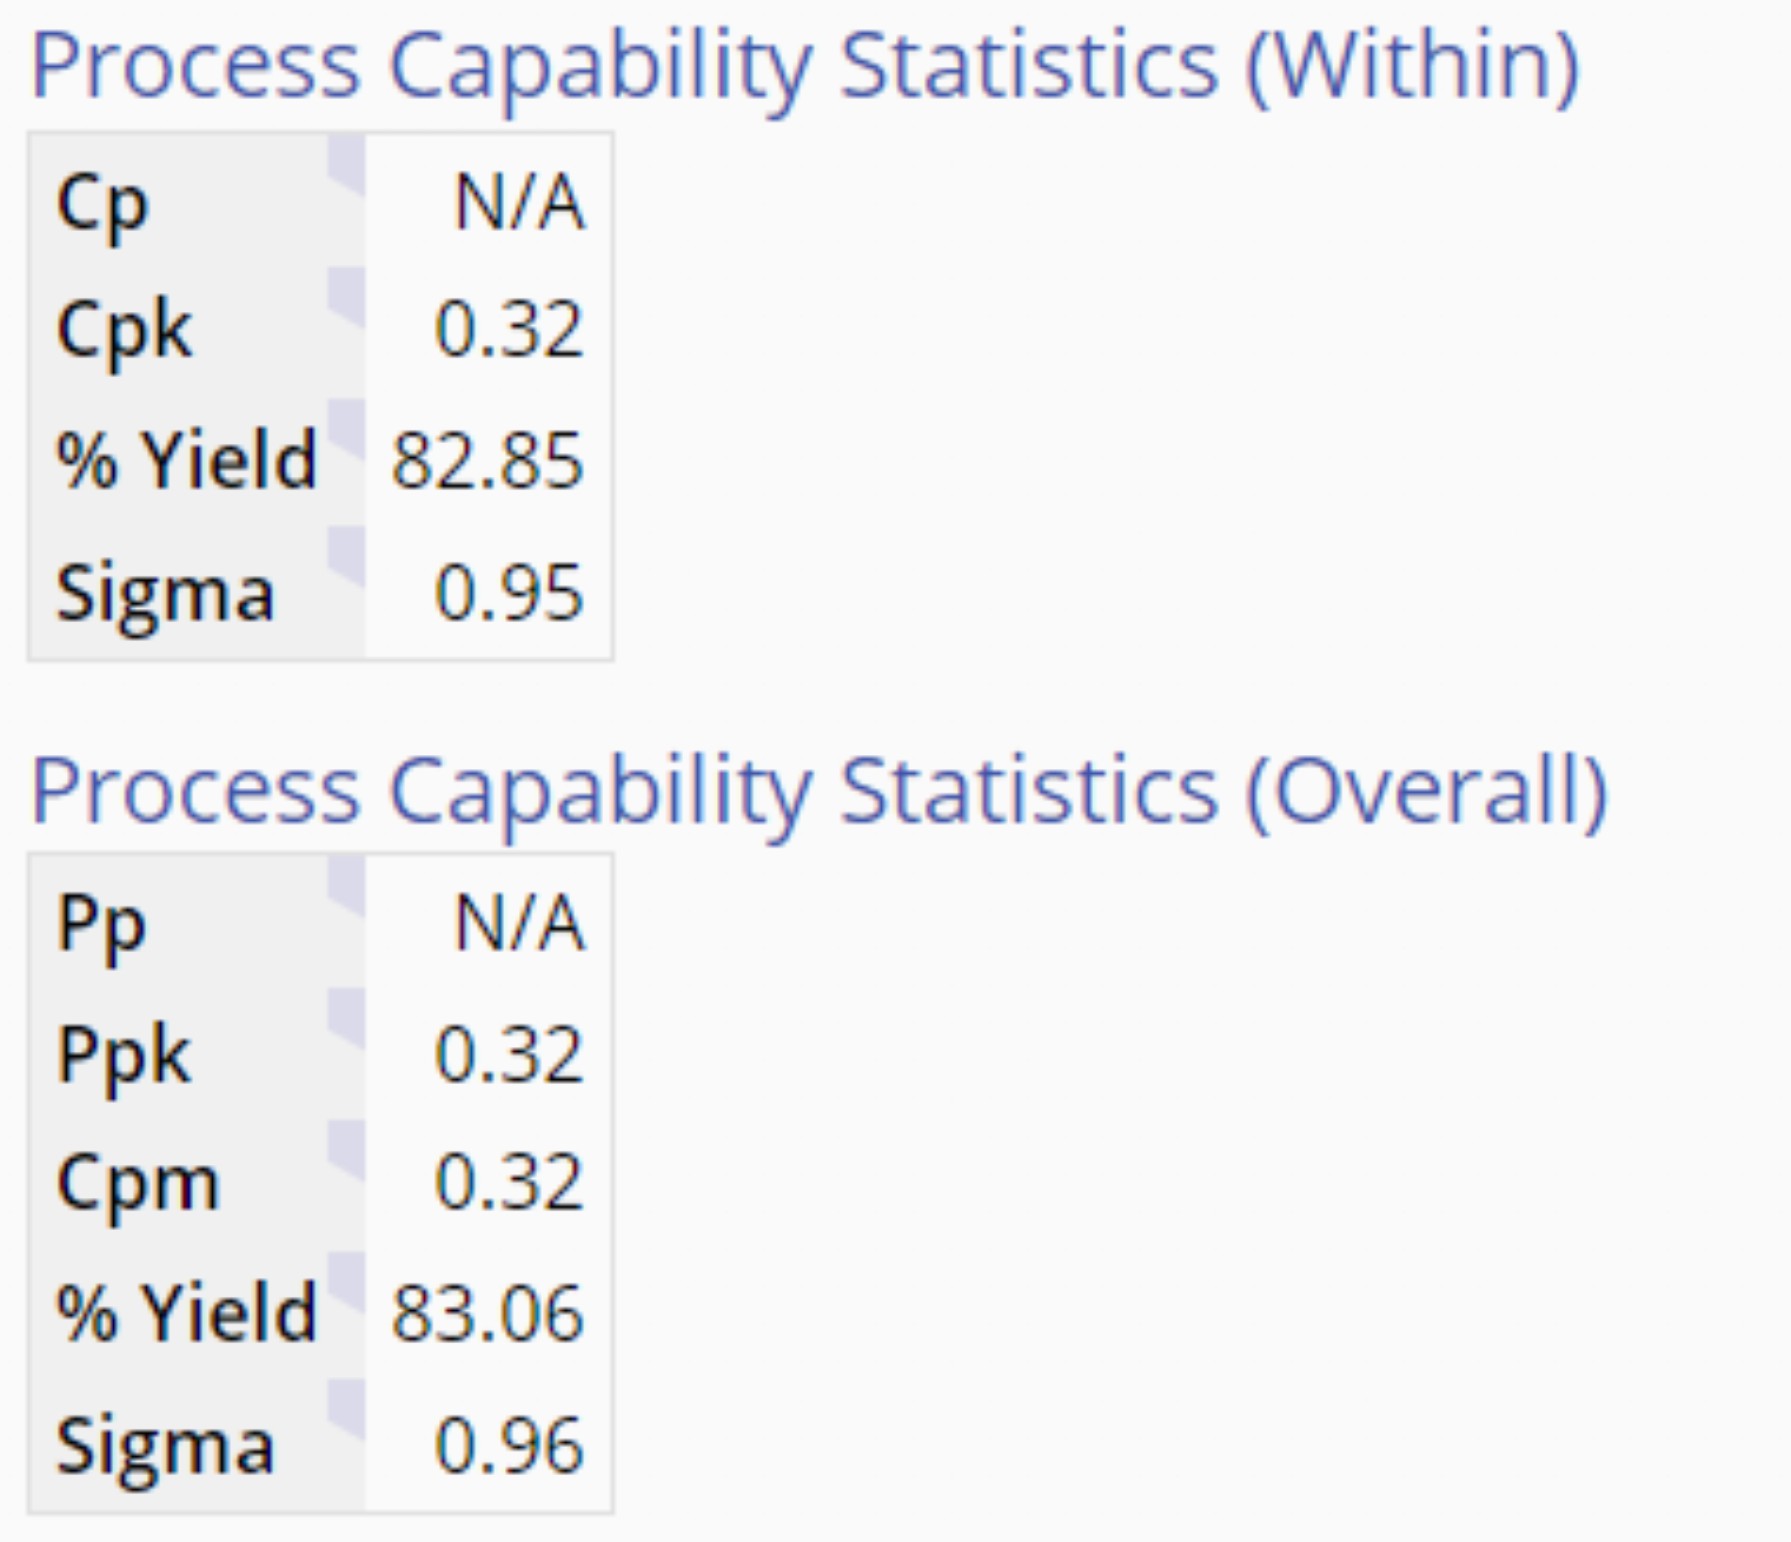This screenshot has width=1791, height=1542.
Task: Select the Cpm row label
Action: tap(138, 1184)
